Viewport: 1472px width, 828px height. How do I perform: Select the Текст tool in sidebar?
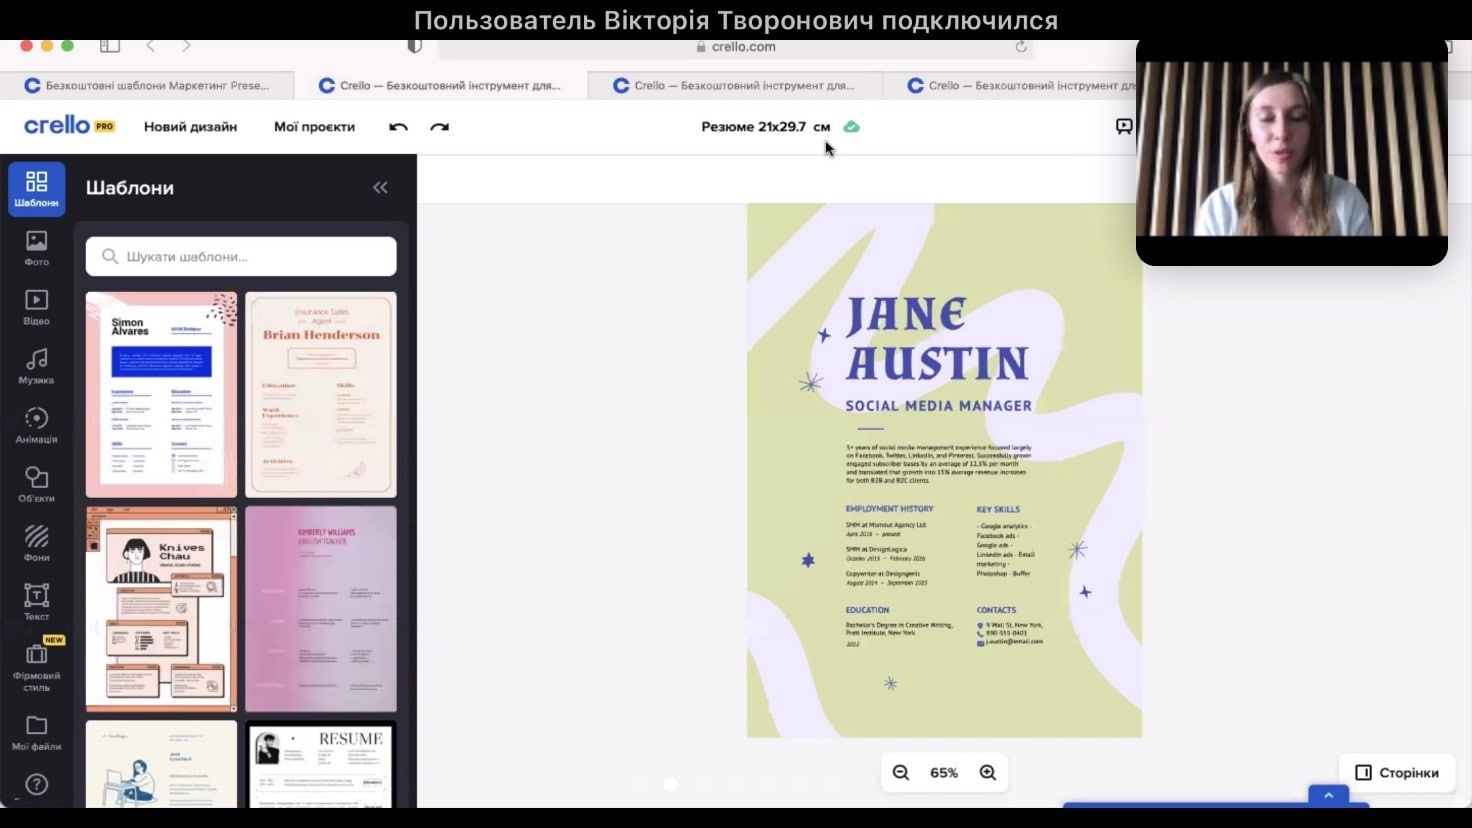[x=37, y=602]
